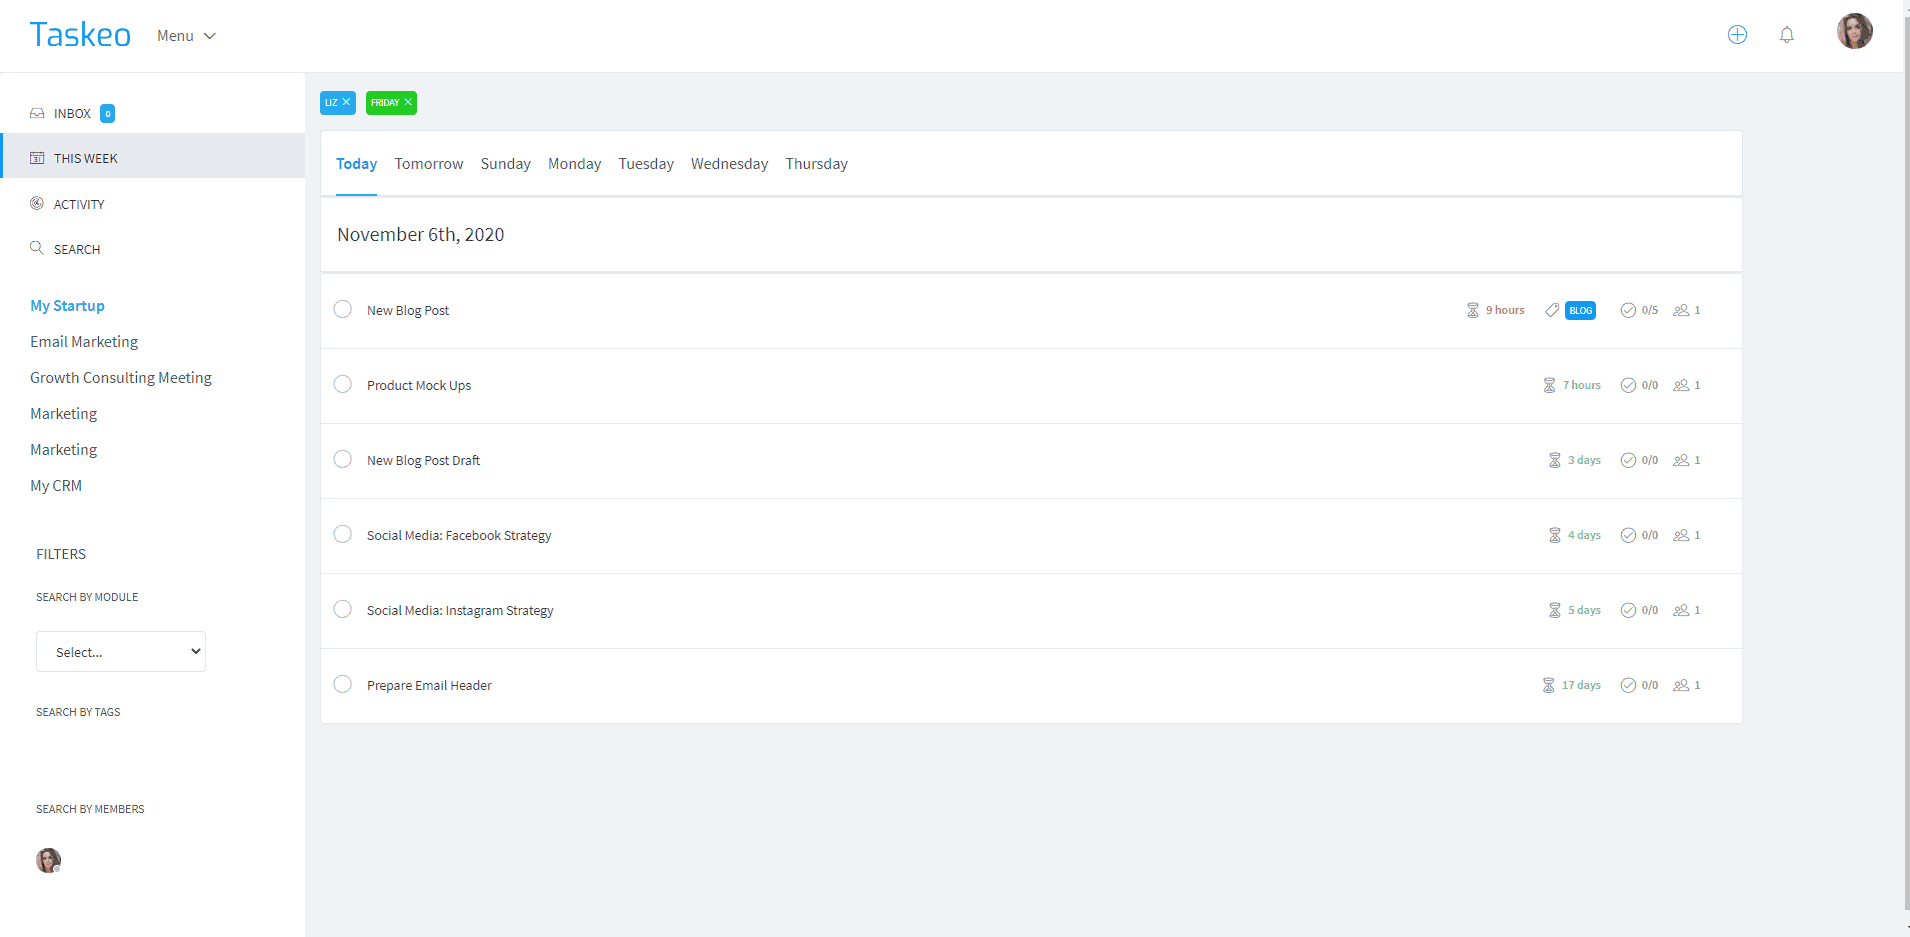Image resolution: width=1910 pixels, height=937 pixels.
Task: Click the hourglass icon for Product Mock Ups
Action: (1549, 385)
